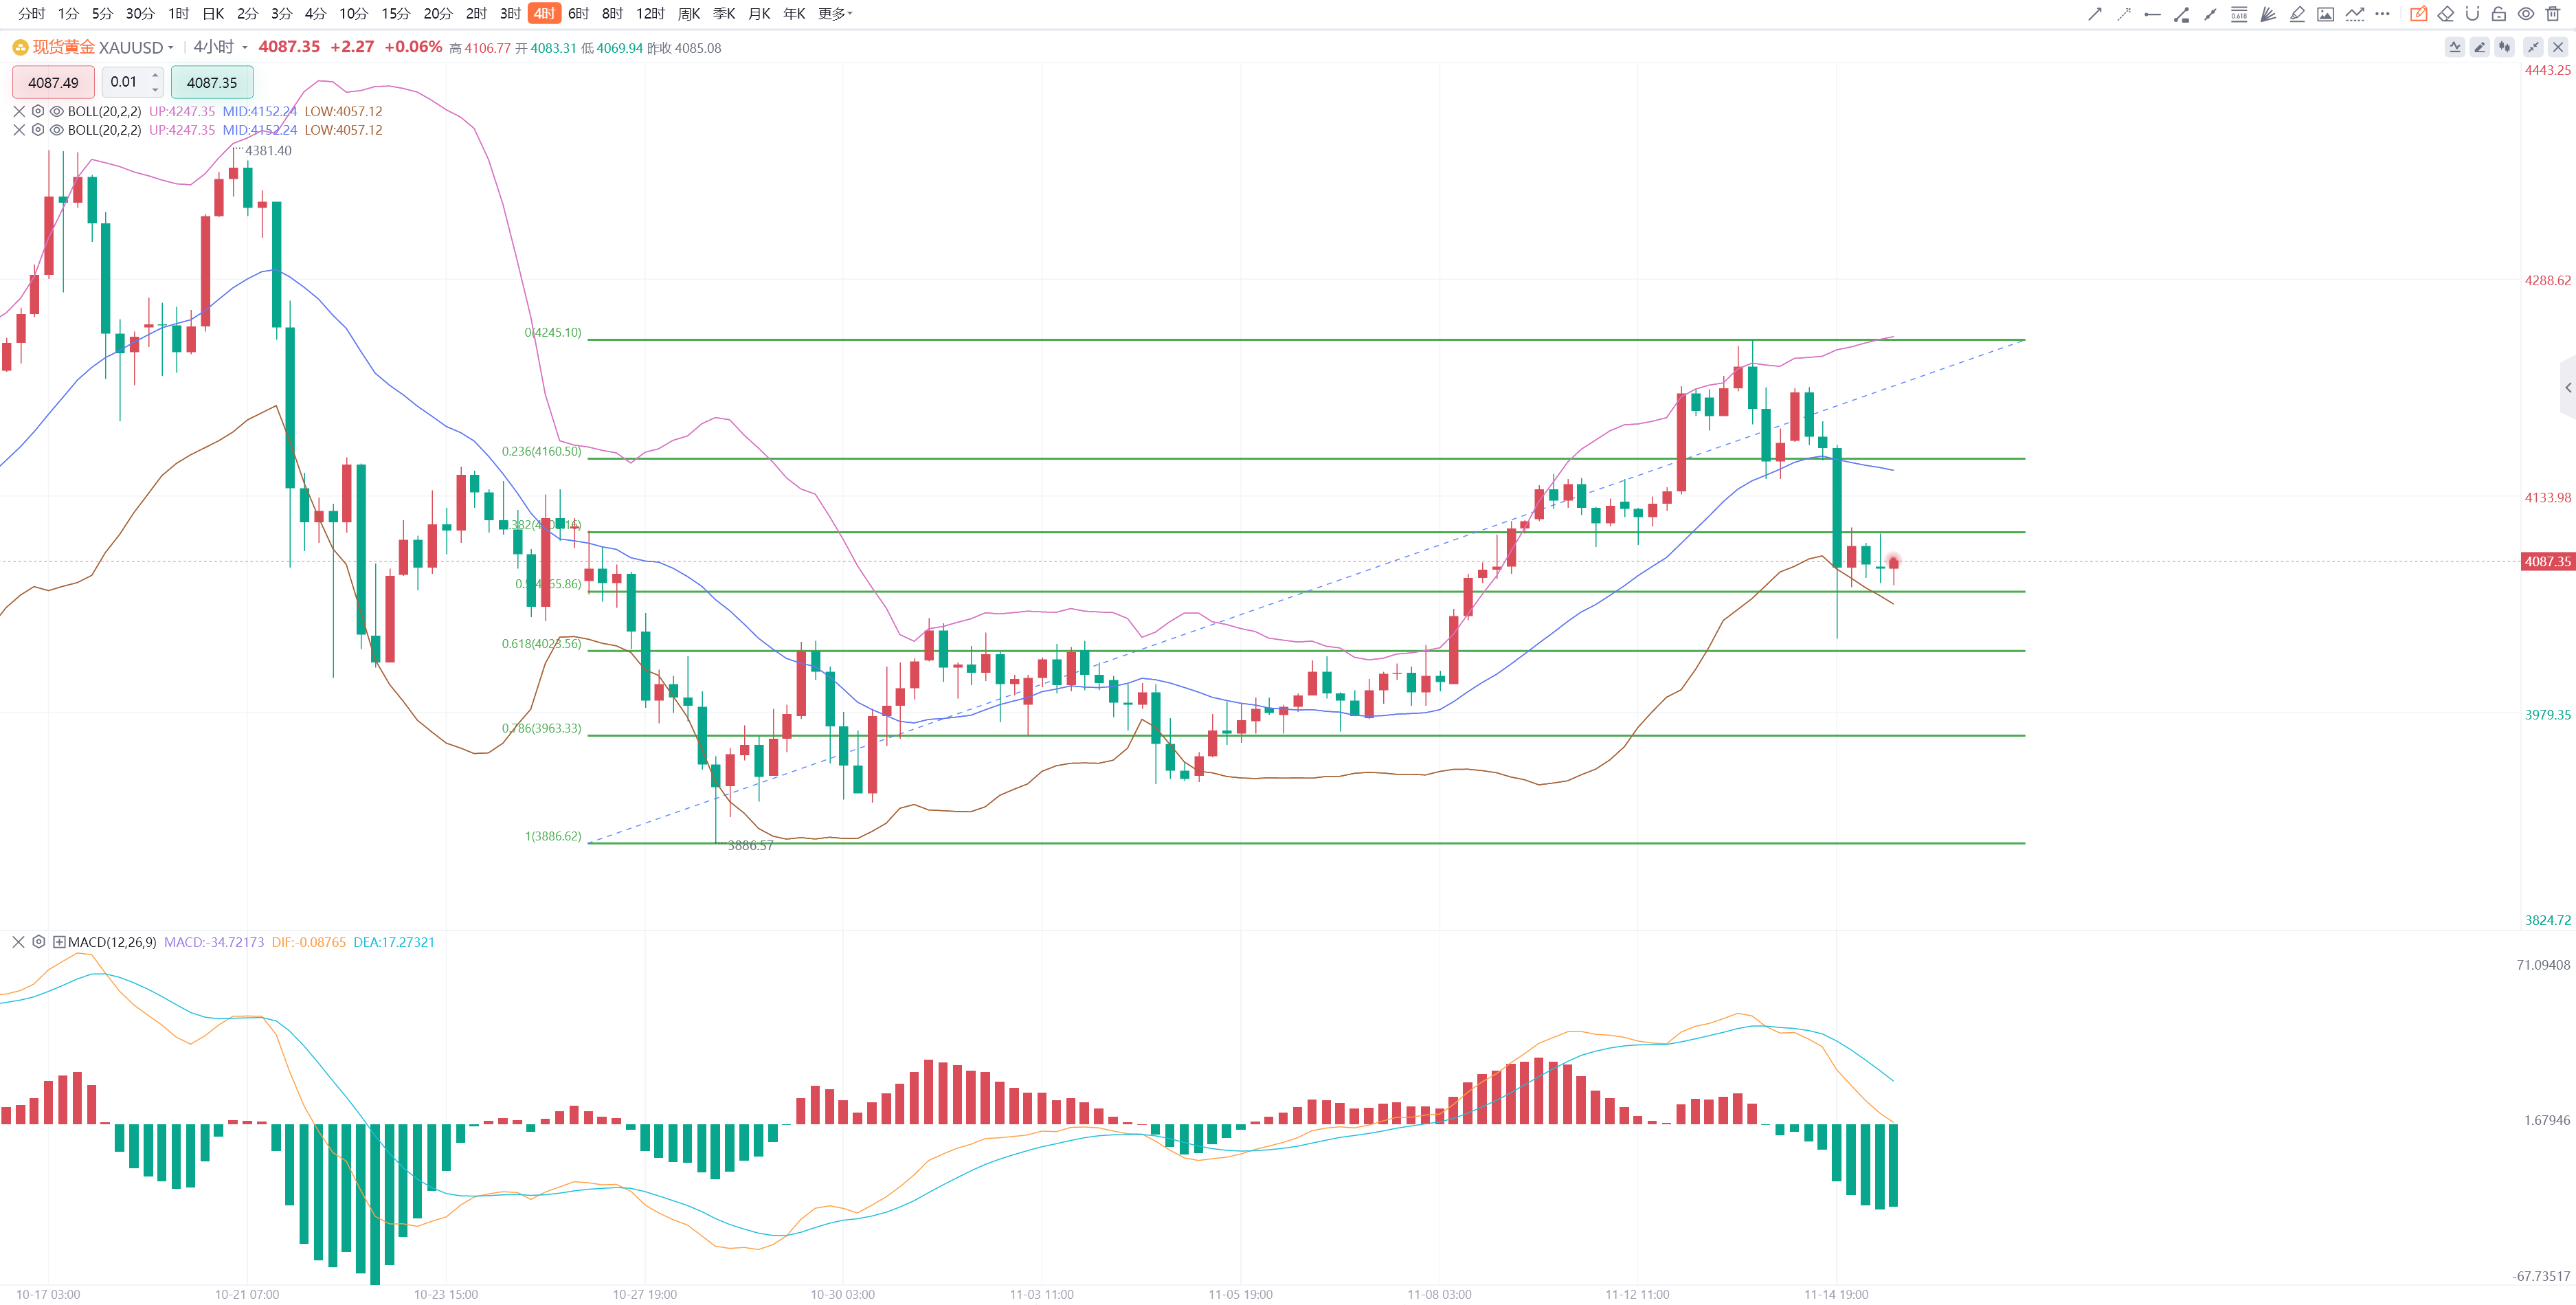Screen dimensions: 2576x1305
Task: Select the fan lines drawing tool
Action: pos(2268,14)
